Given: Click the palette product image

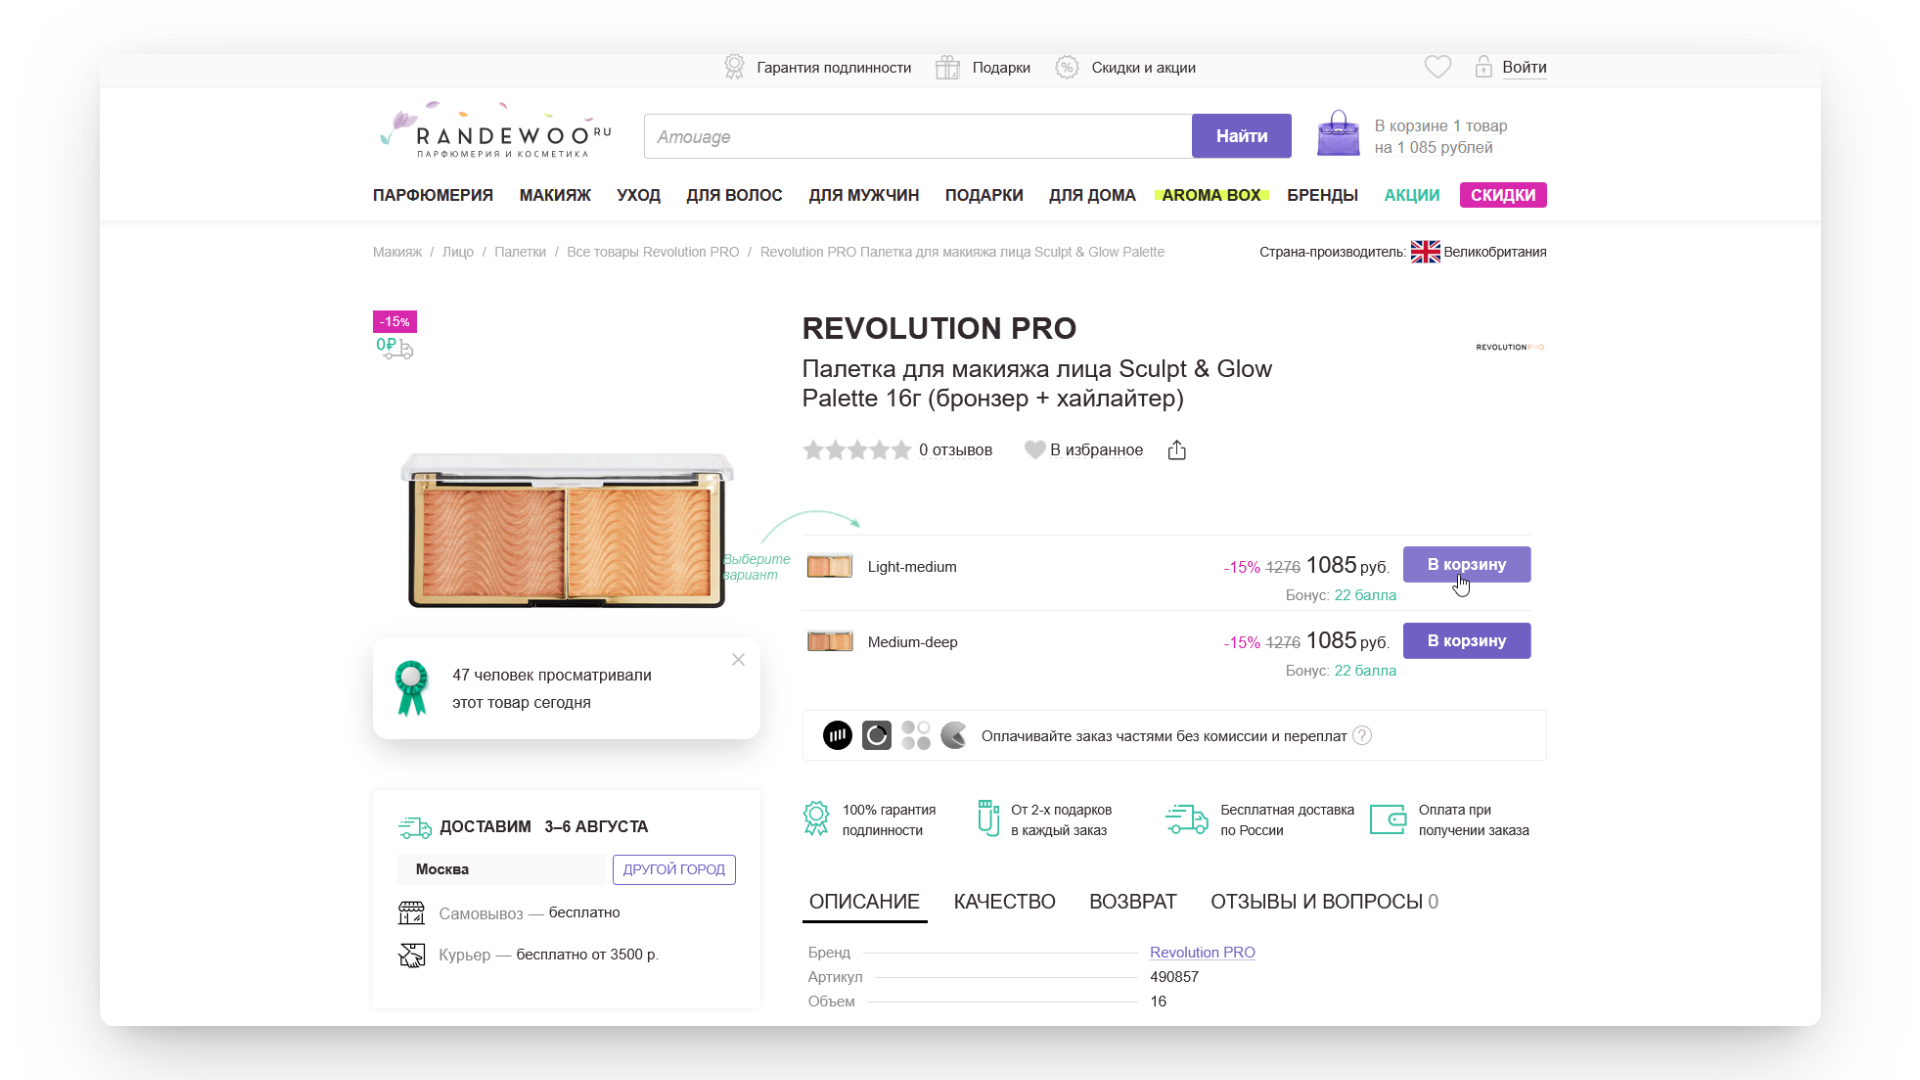Looking at the screenshot, I should coord(567,530).
